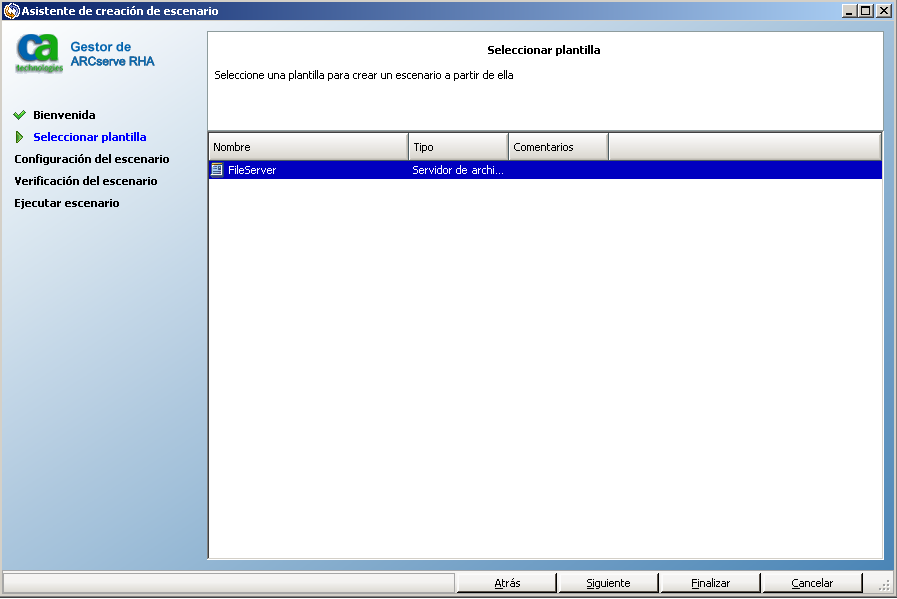
Task: Close the wizard window
Action: point(884,11)
